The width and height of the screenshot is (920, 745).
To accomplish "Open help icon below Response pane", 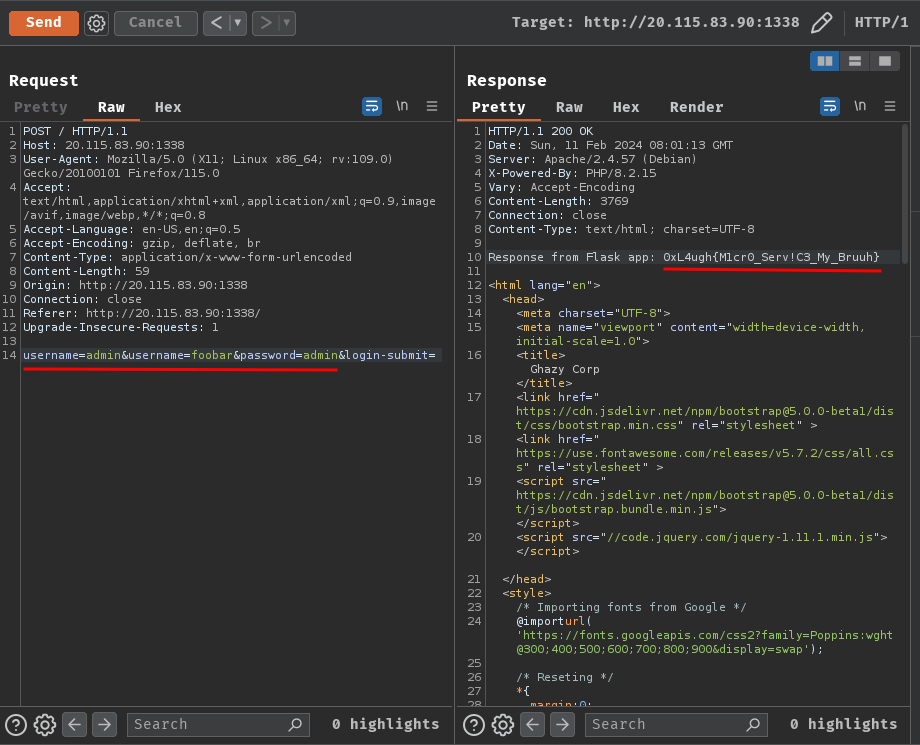I will pos(474,725).
